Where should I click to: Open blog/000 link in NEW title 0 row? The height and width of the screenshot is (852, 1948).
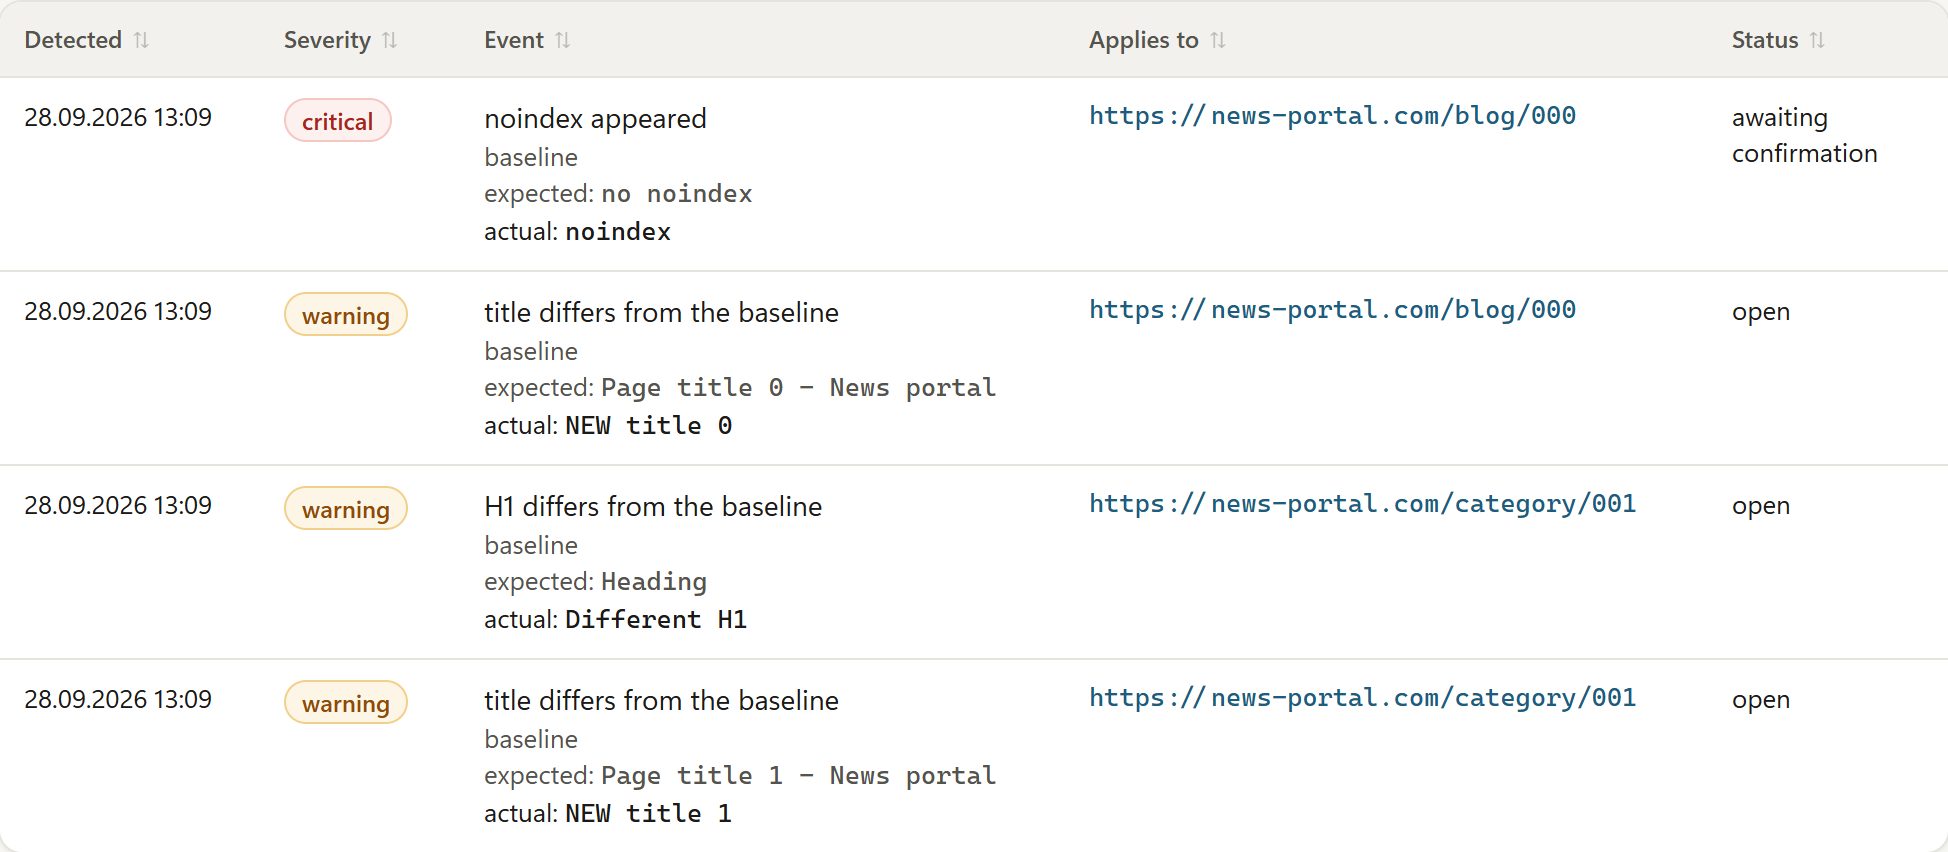point(1332,310)
